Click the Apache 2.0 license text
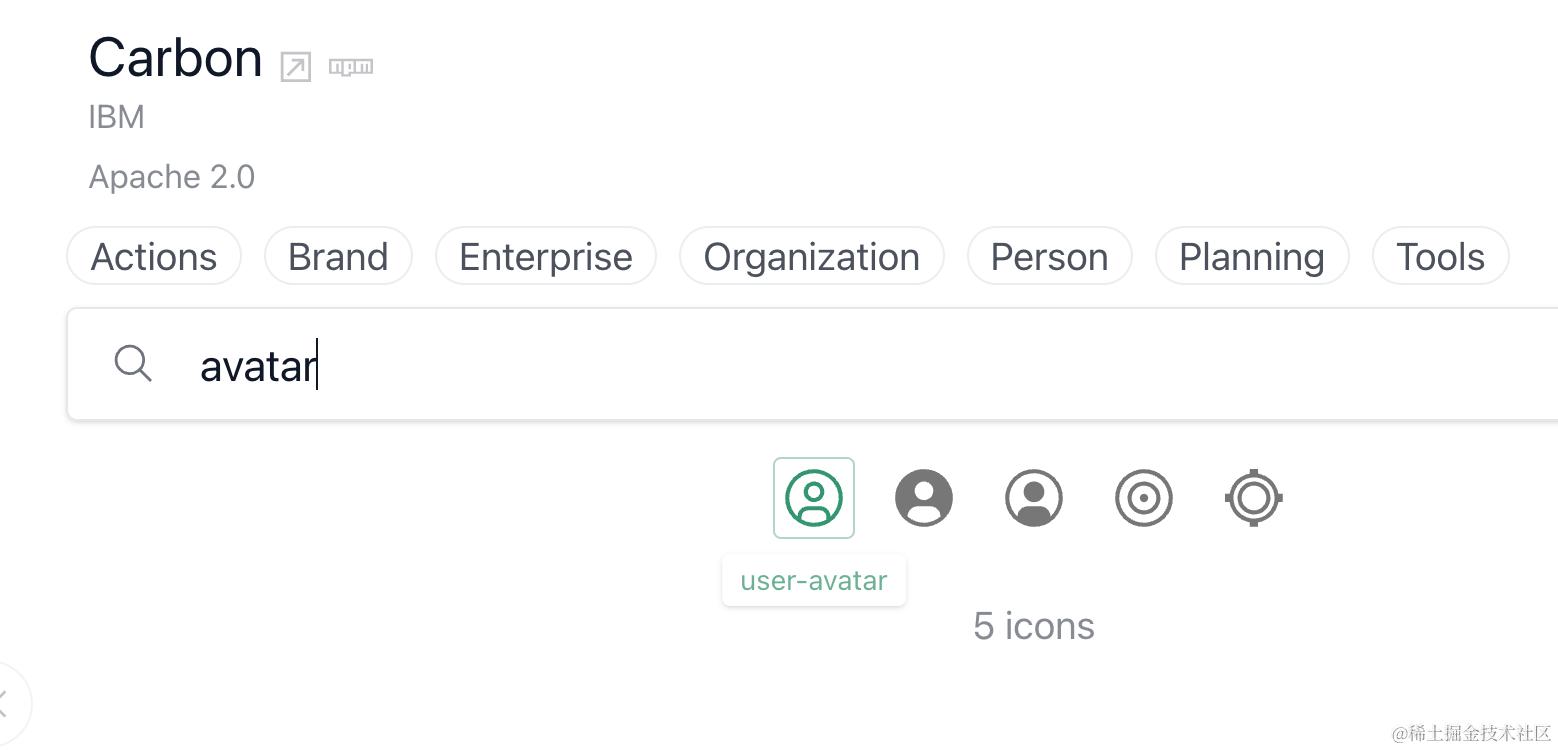 tap(172, 177)
